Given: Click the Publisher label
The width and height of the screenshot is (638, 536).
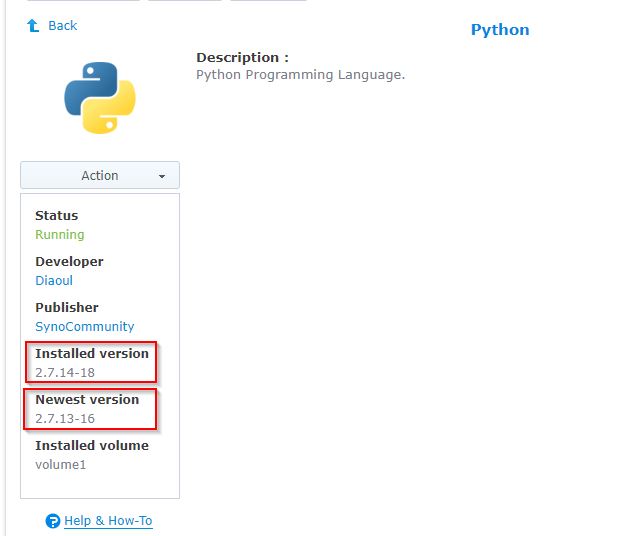Looking at the screenshot, I should tap(67, 307).
